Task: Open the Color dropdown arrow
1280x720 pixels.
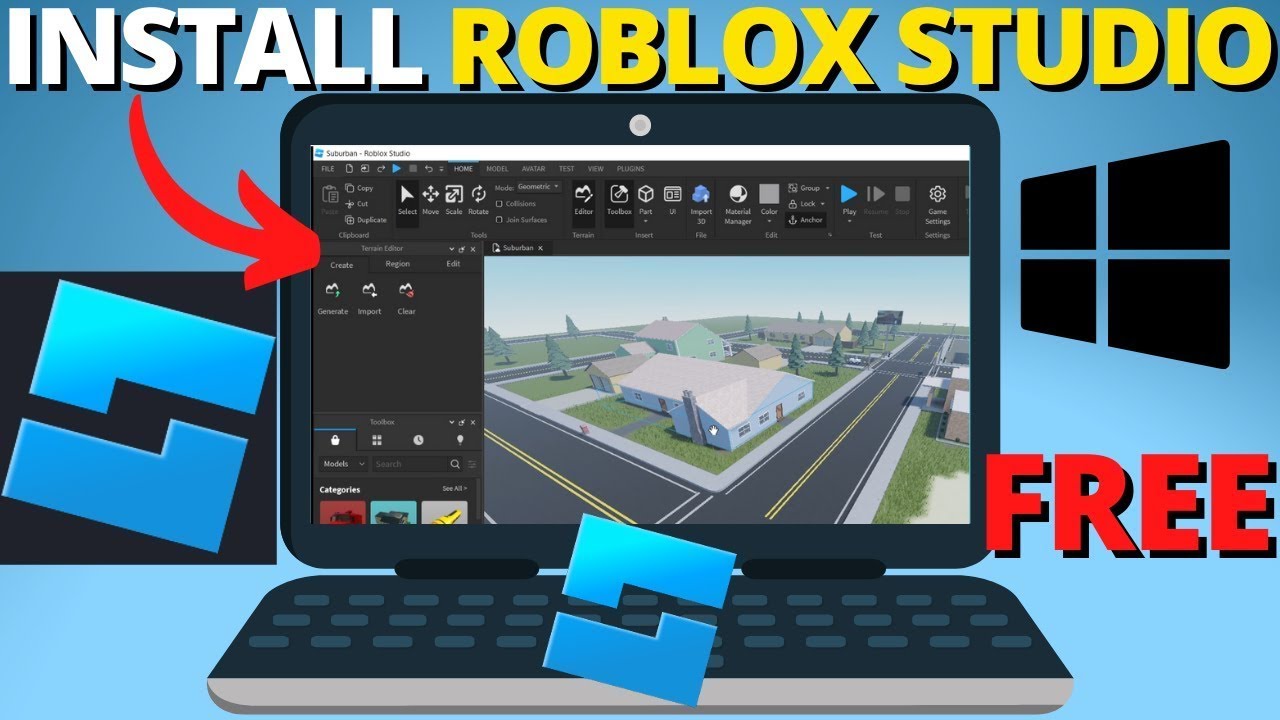Action: [769, 222]
